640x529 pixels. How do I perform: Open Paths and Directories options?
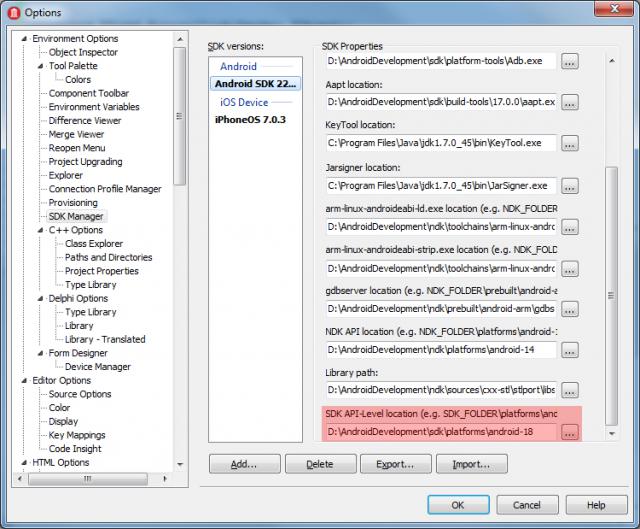[109, 258]
